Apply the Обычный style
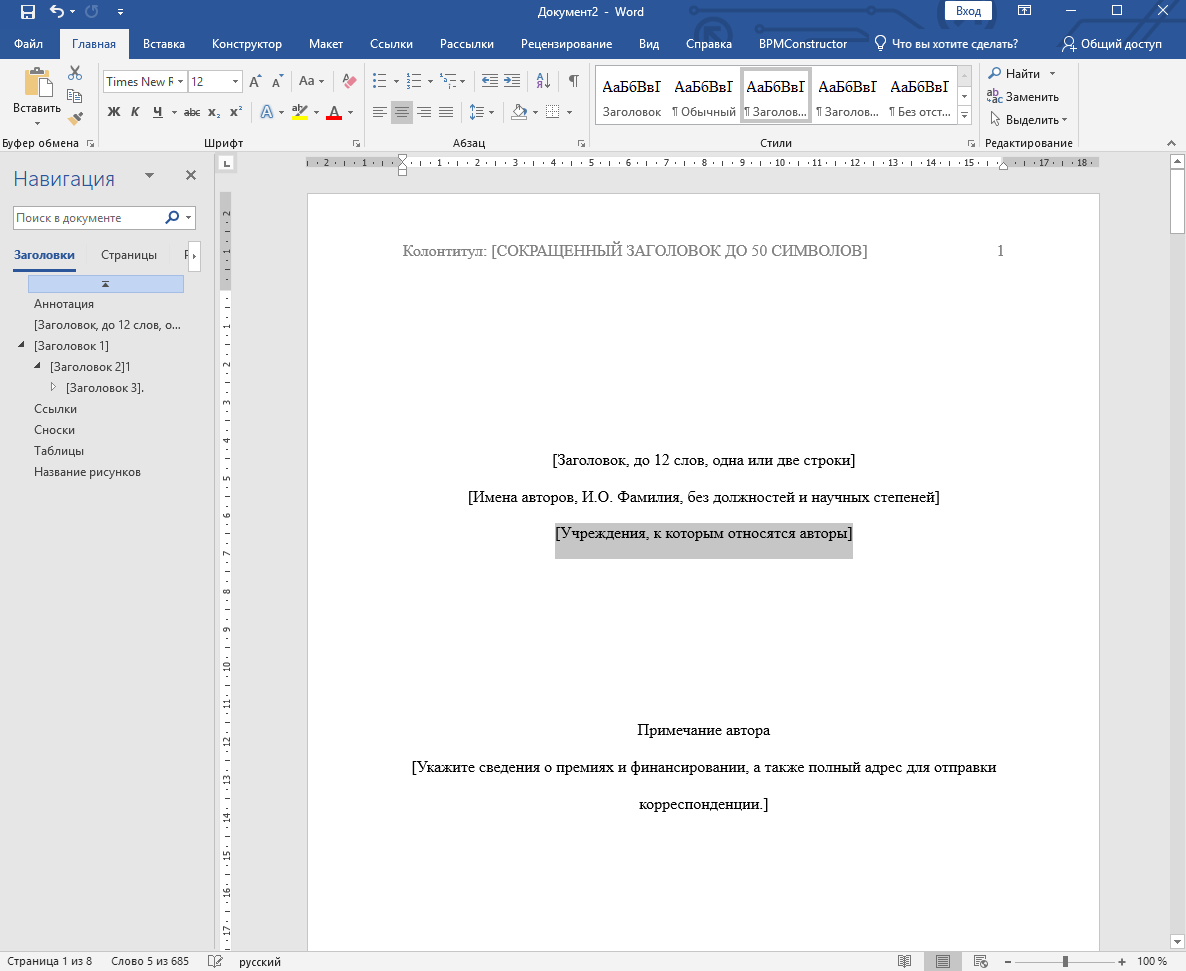Image resolution: width=1186 pixels, height=971 pixels. tap(703, 96)
